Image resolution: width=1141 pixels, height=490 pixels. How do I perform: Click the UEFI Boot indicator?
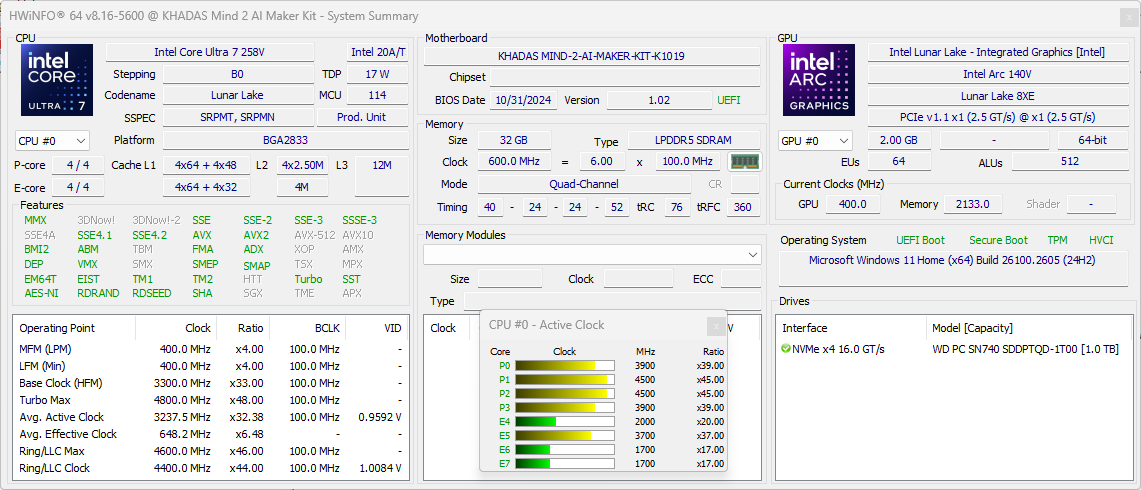921,240
